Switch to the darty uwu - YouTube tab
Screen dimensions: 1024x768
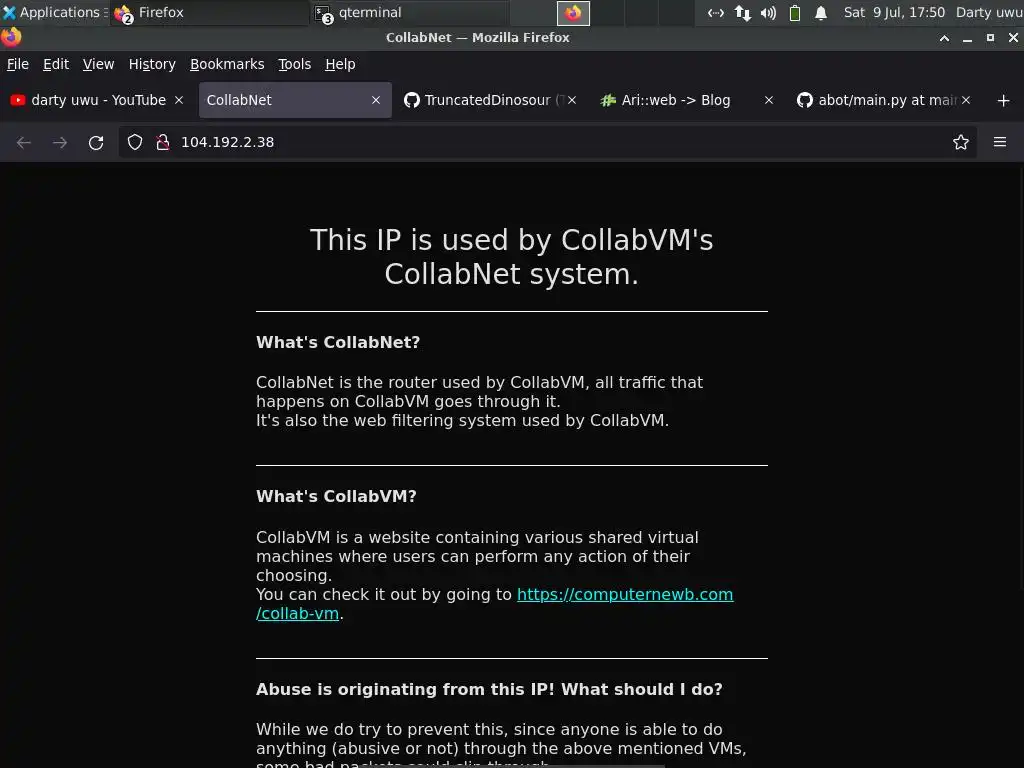coord(98,100)
